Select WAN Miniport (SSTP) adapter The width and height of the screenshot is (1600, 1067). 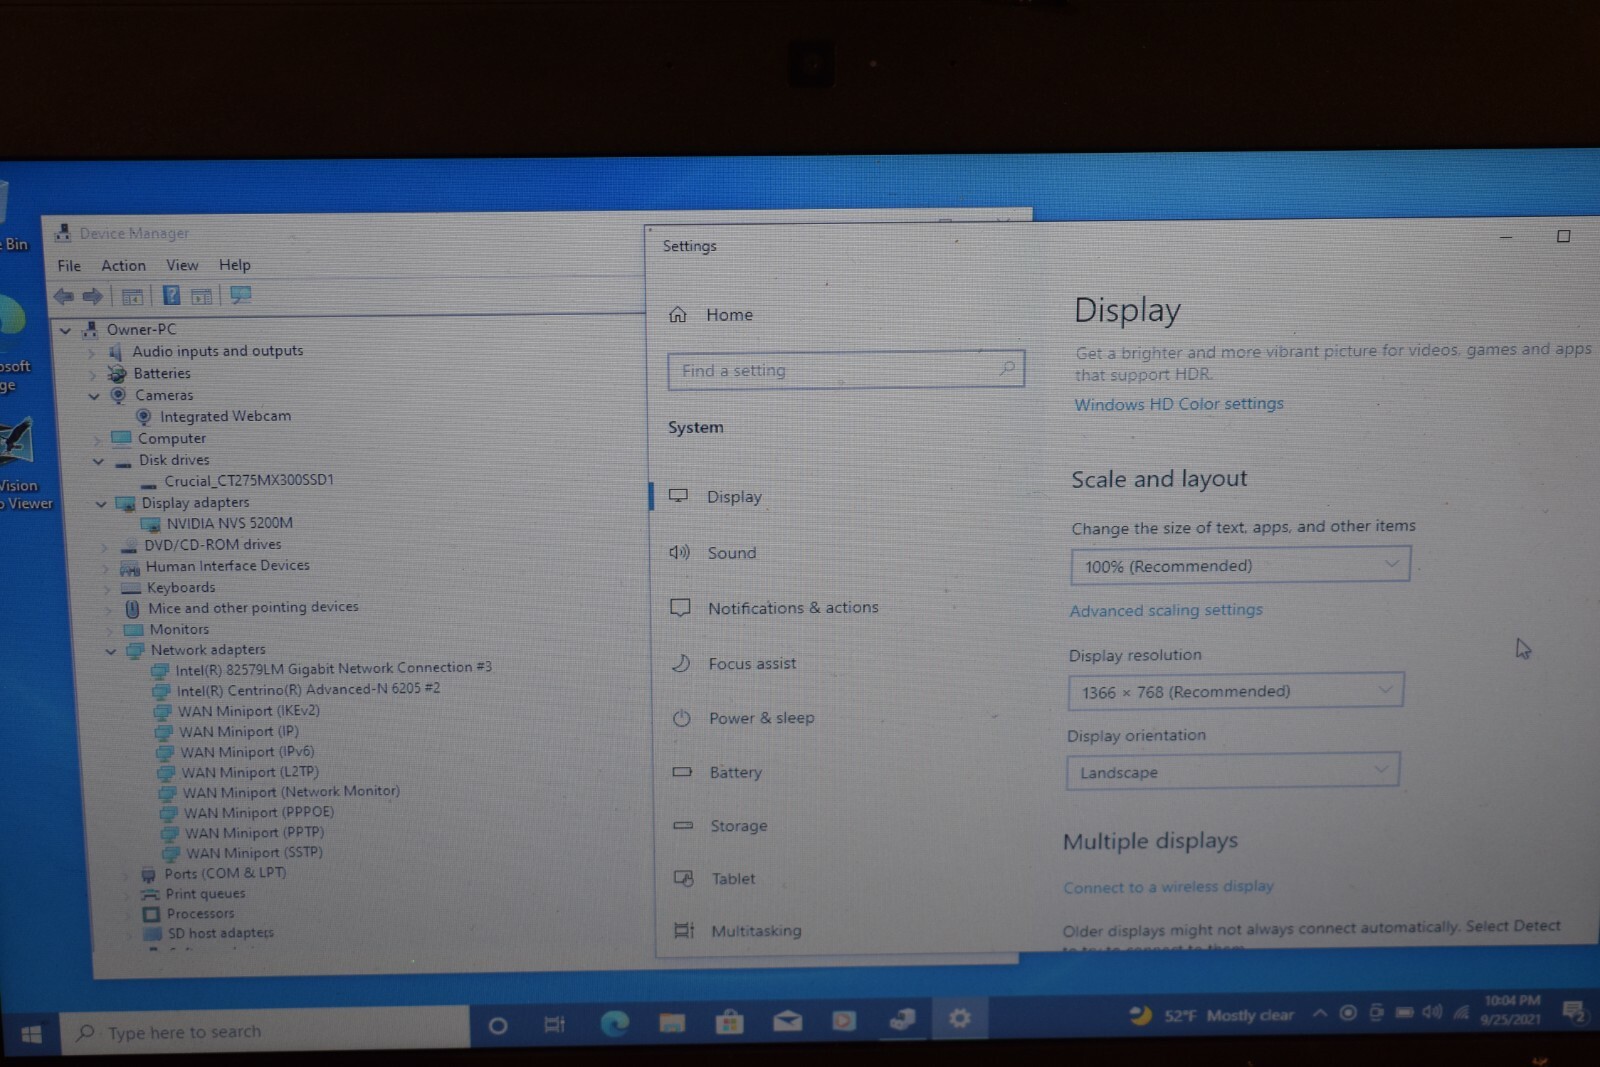pos(254,853)
